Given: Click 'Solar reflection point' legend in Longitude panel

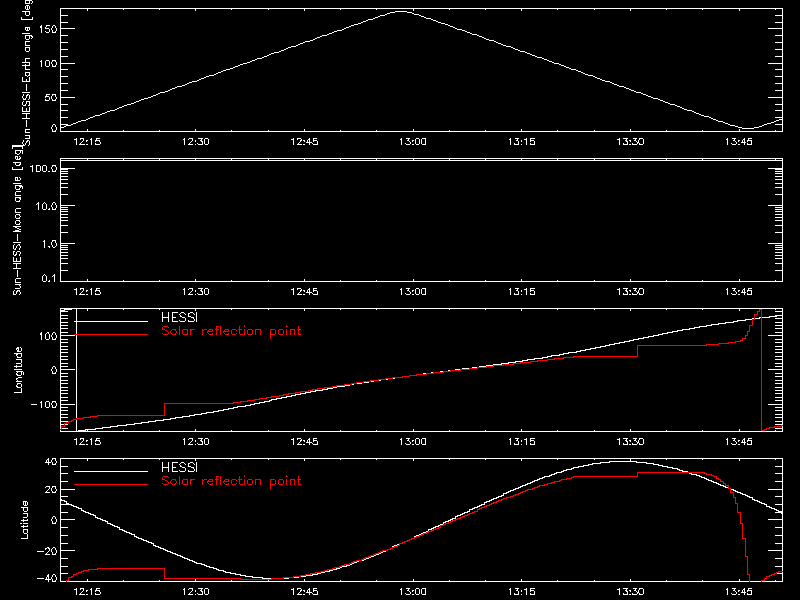Looking at the screenshot, I should pos(231,331).
